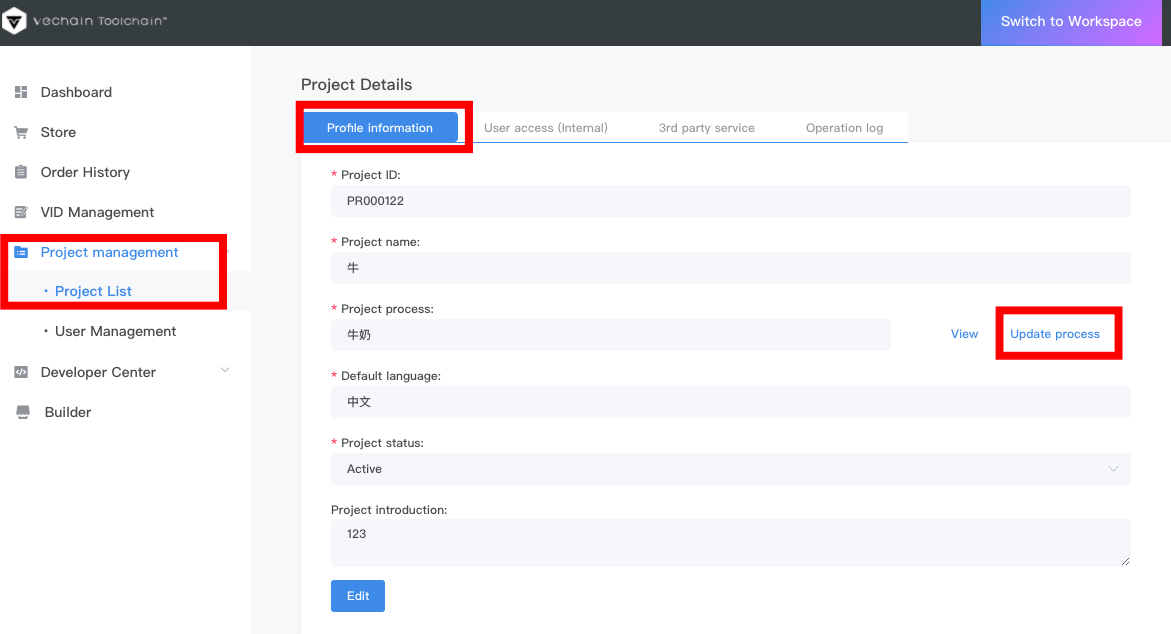
Task: Switch to User access (Internal) tab
Action: click(x=546, y=128)
